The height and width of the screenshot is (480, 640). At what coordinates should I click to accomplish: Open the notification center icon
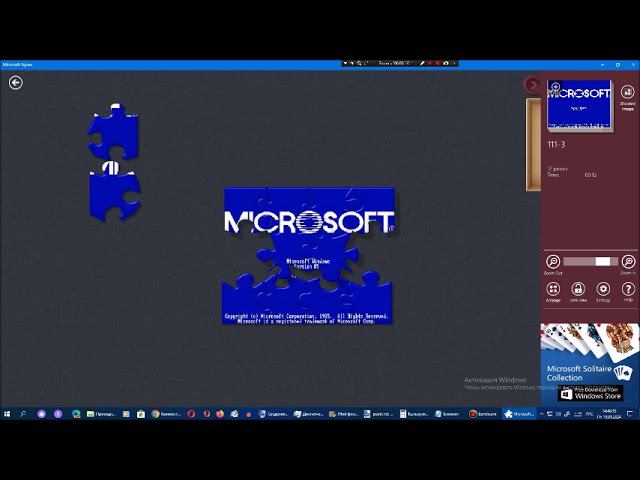(630, 414)
